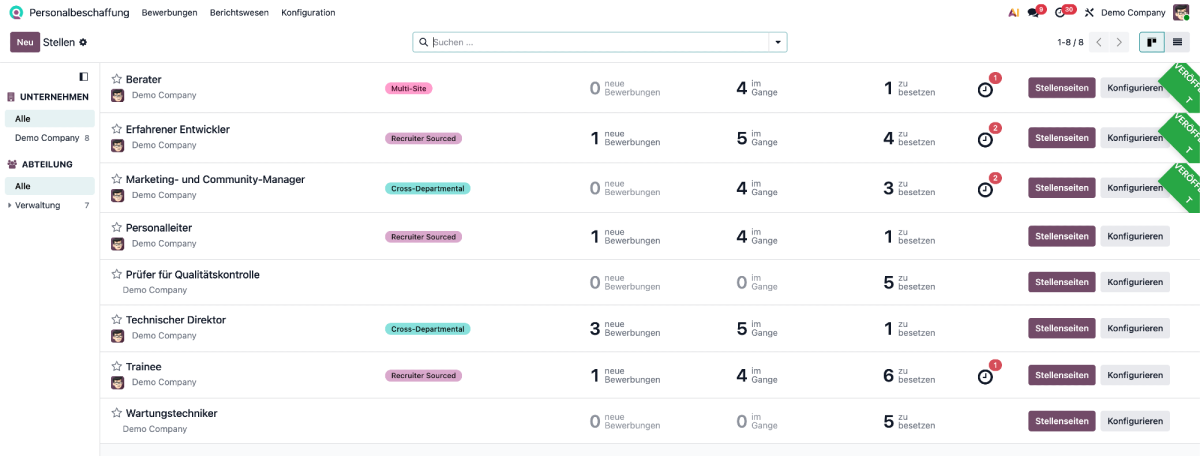The image size is (1200, 456).
Task: Click Konfigurieren for Personalleiter
Action: point(1135,236)
